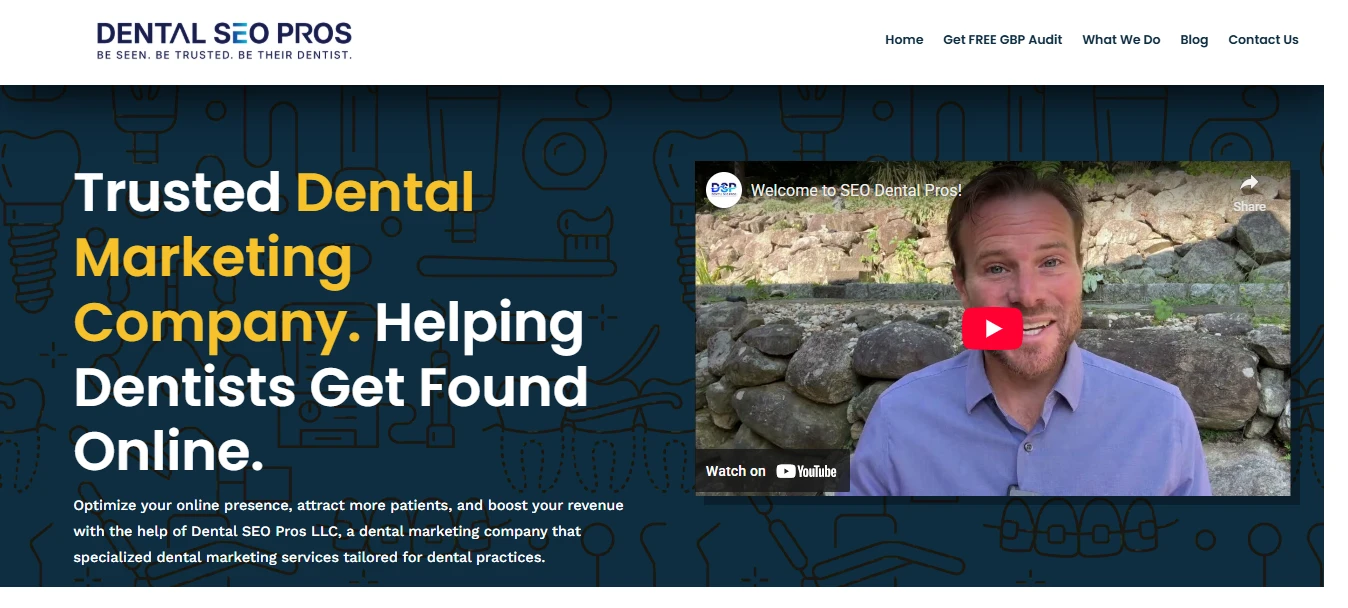Click the Share label under the arrow

tap(1249, 207)
